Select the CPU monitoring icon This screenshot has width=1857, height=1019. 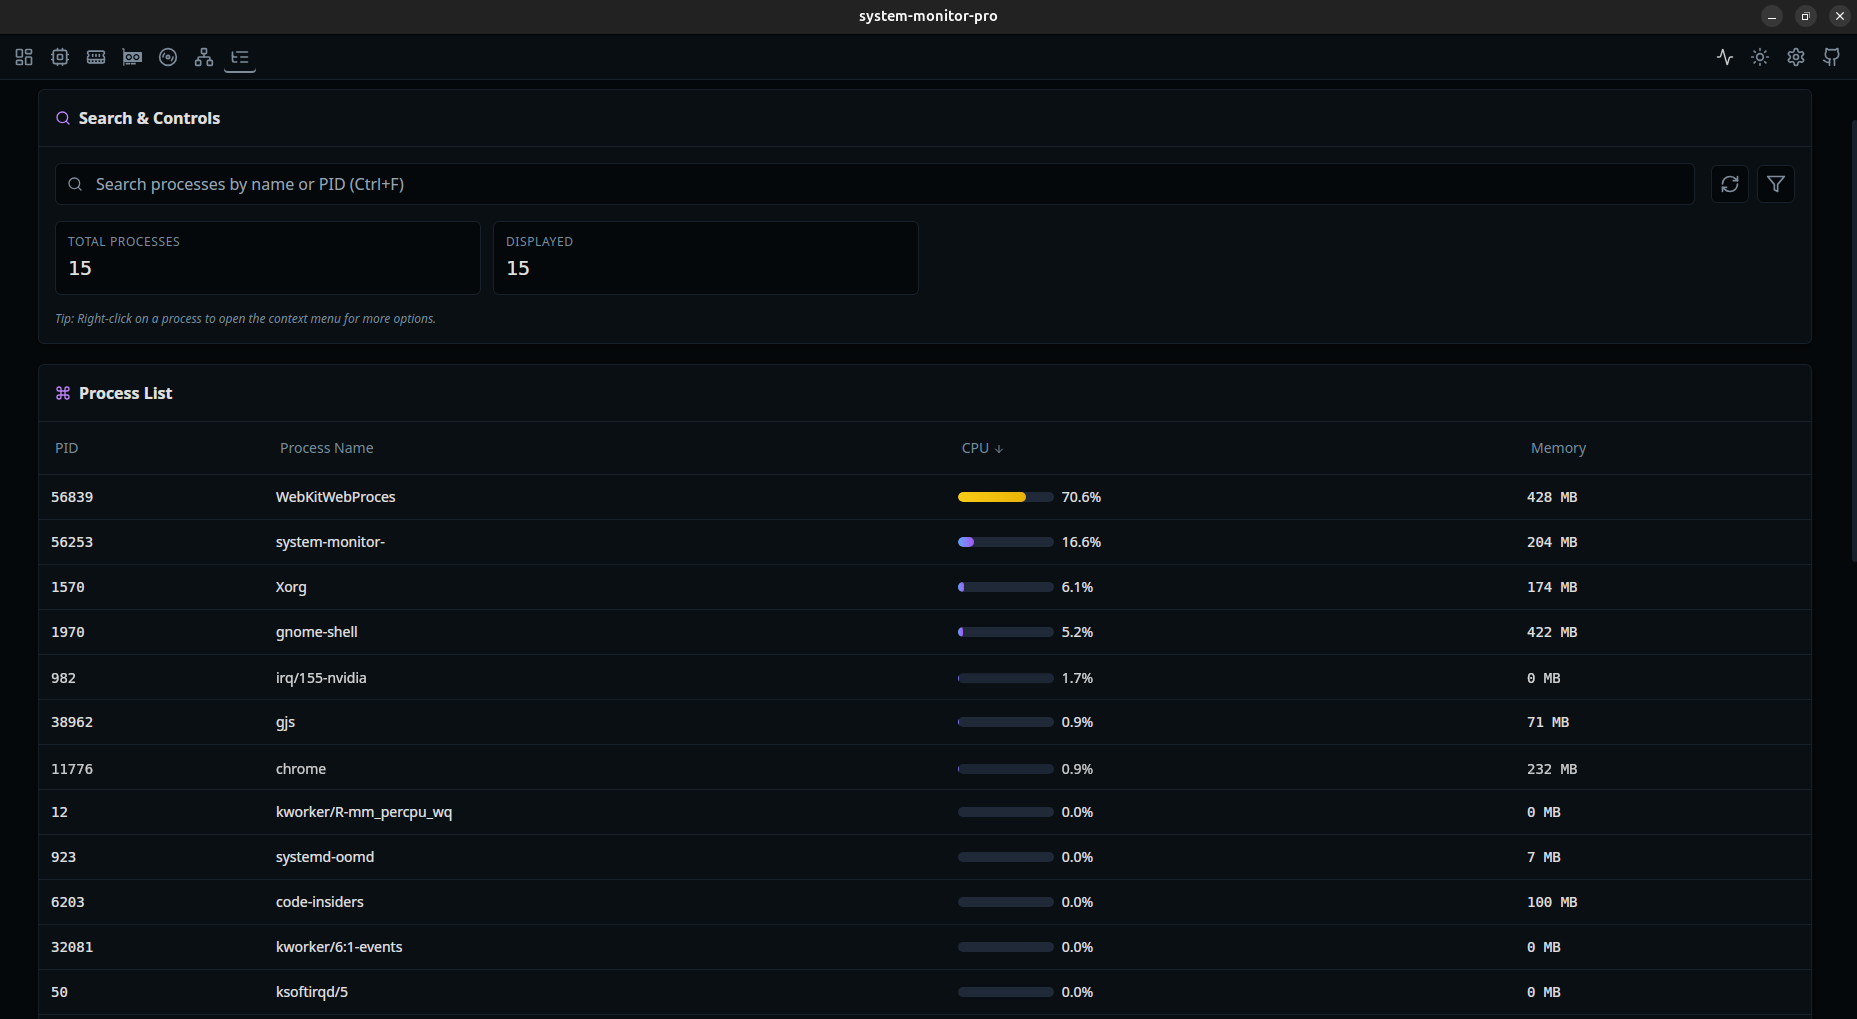60,57
